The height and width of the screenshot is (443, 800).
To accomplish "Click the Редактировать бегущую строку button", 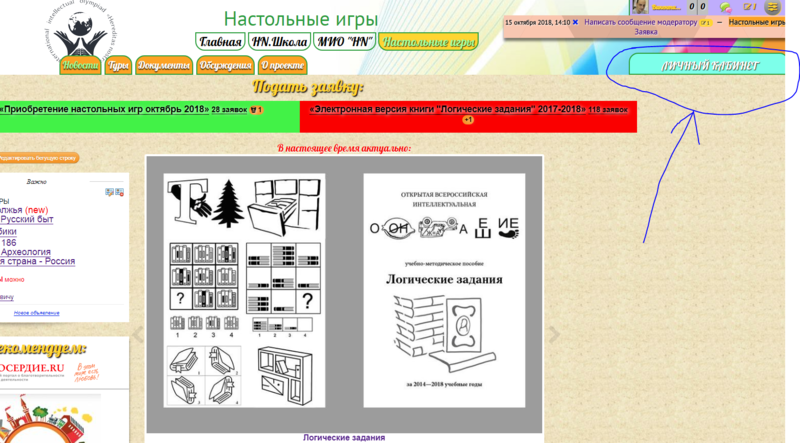I will point(39,158).
